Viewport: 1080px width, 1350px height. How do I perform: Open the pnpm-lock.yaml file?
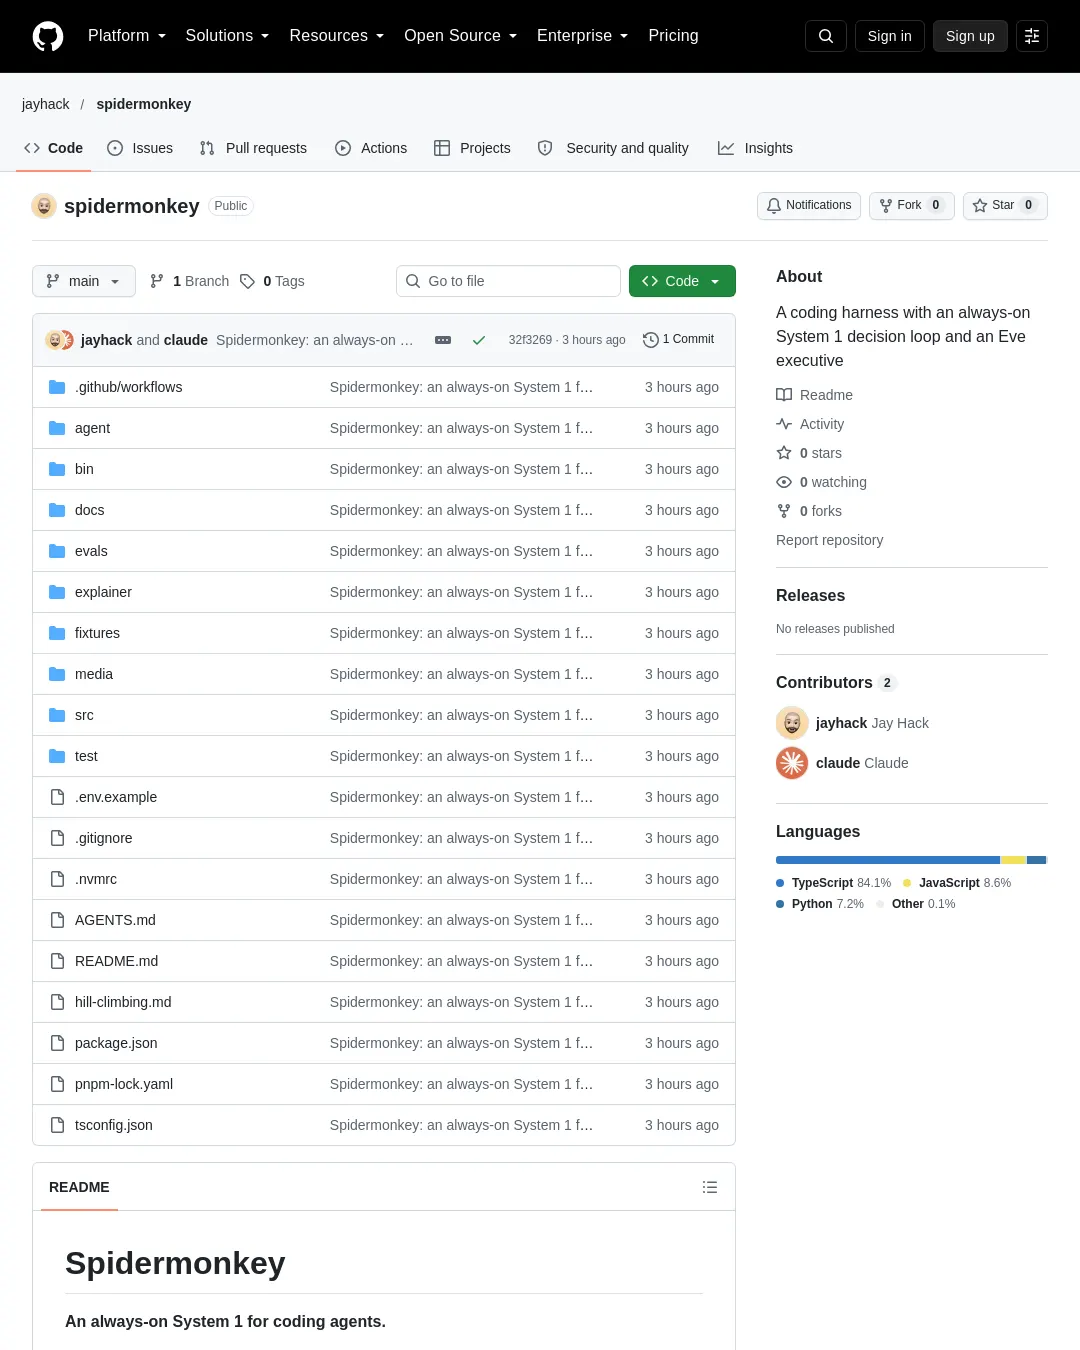point(124,1084)
